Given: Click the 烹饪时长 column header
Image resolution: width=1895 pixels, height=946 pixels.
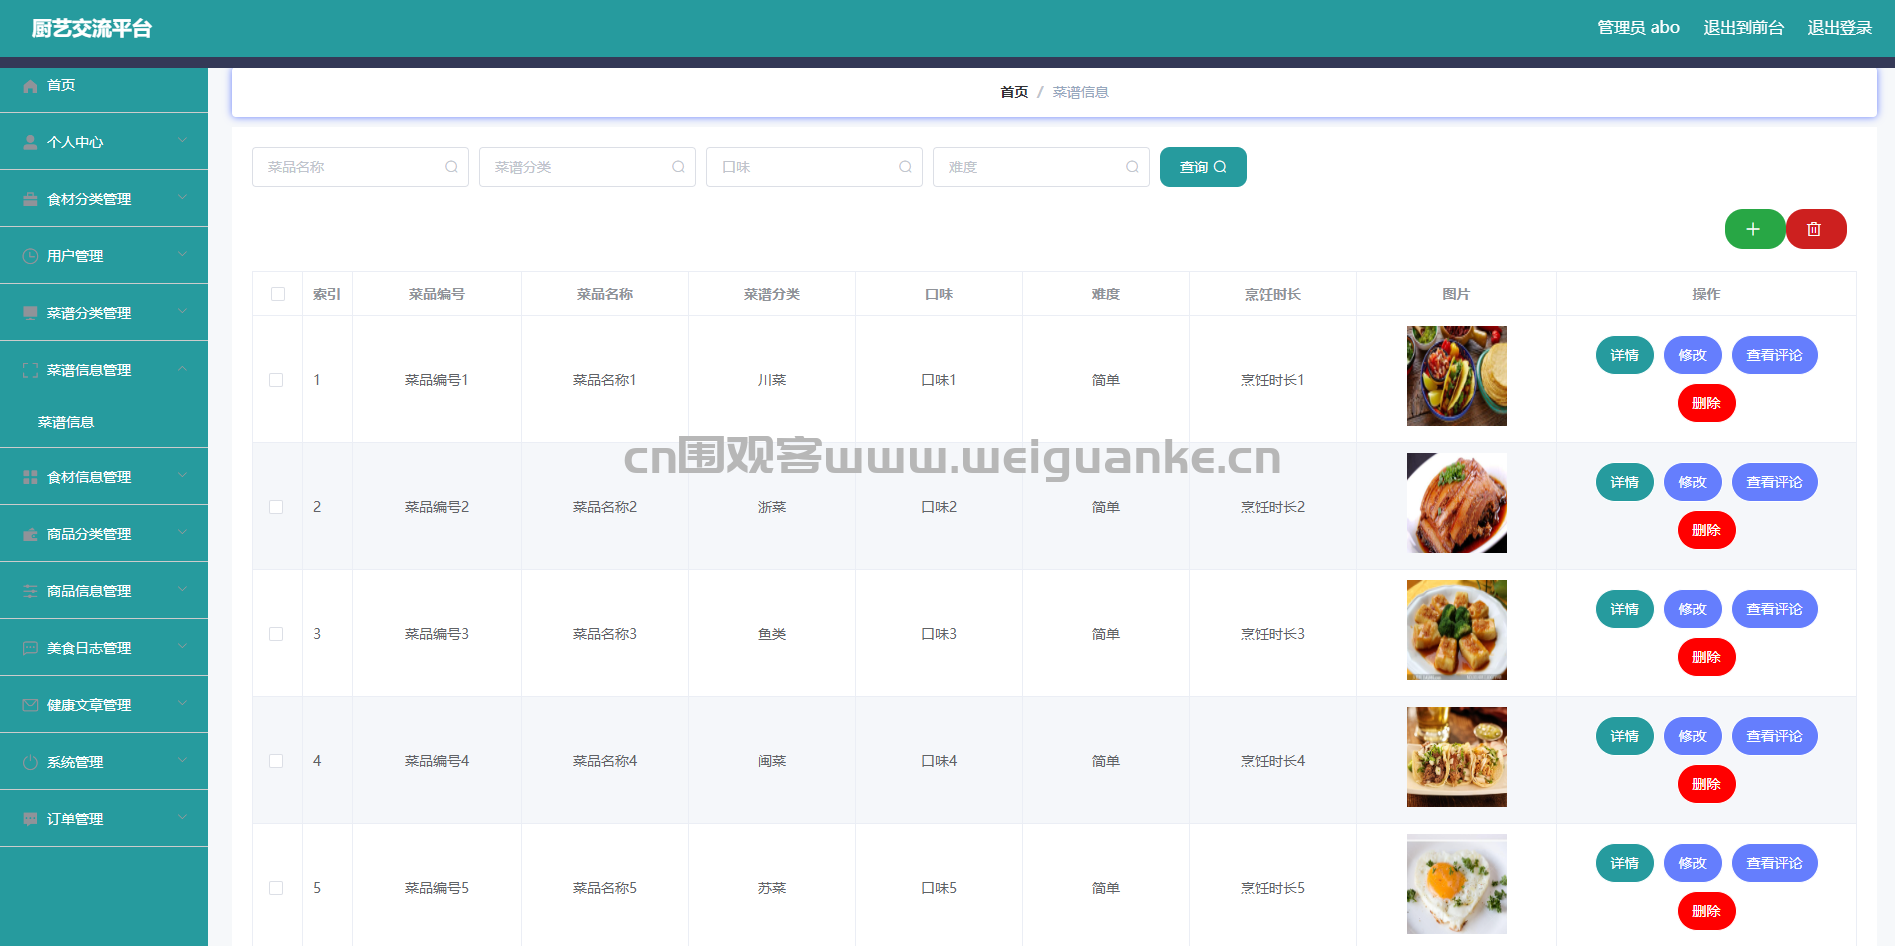Looking at the screenshot, I should click(1272, 294).
